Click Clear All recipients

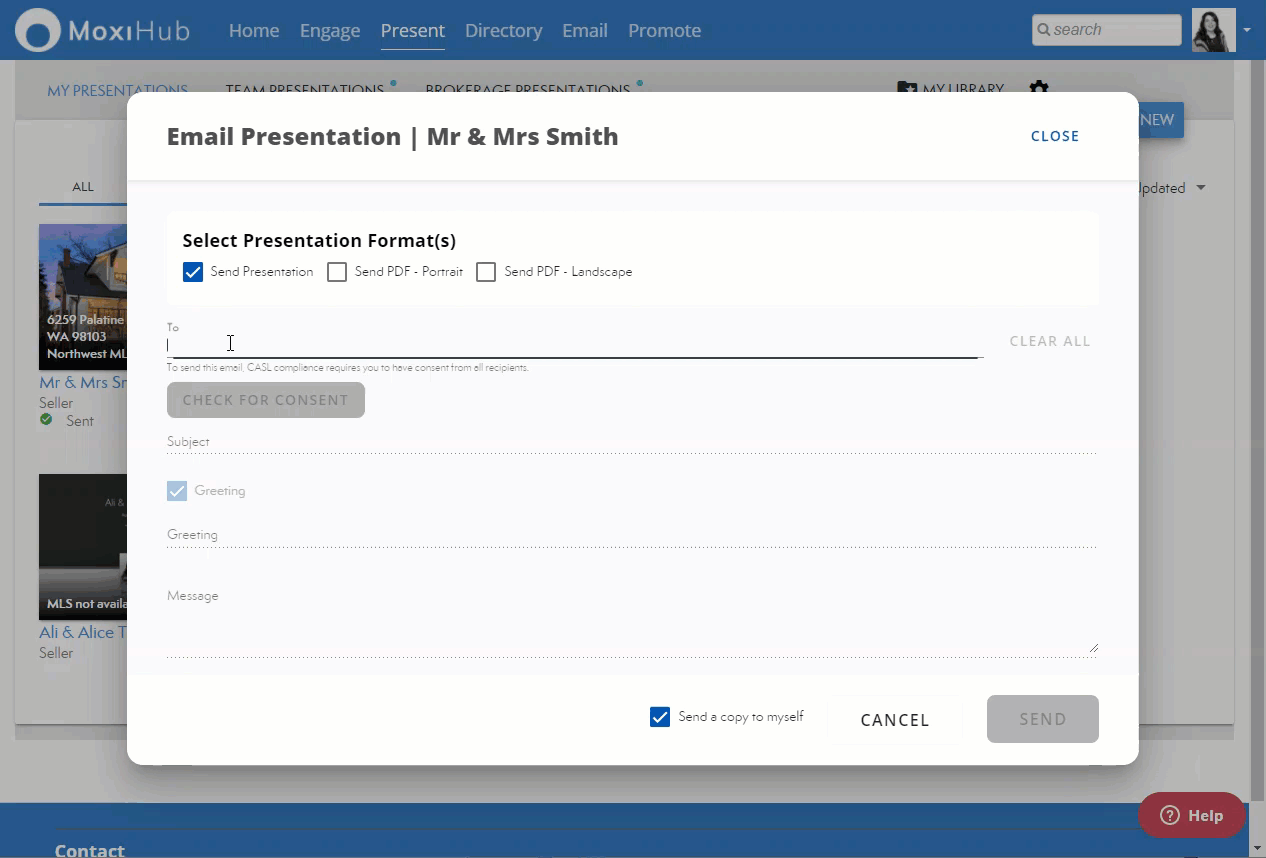1050,341
